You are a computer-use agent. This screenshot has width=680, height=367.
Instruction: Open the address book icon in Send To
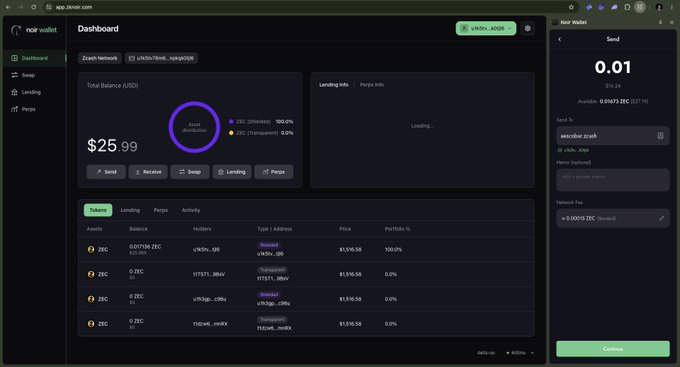[x=660, y=136]
